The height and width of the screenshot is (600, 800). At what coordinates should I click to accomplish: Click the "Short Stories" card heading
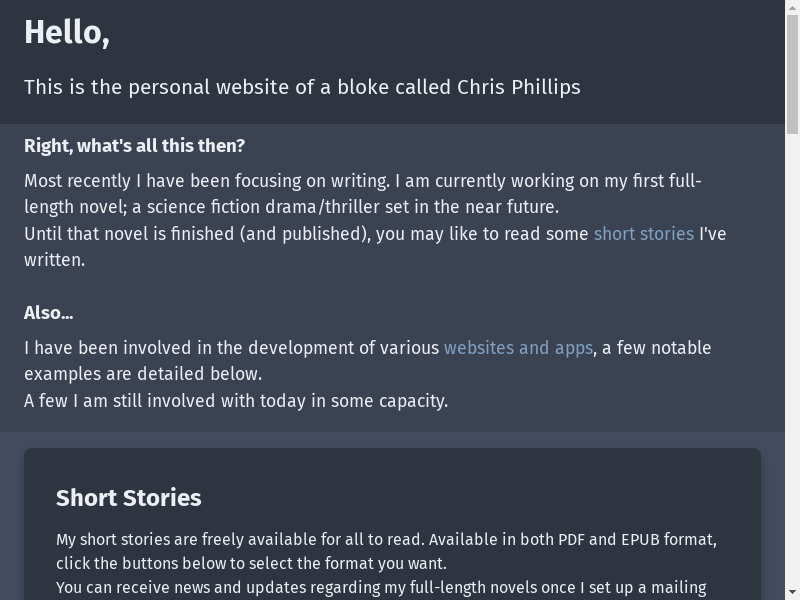(x=129, y=498)
